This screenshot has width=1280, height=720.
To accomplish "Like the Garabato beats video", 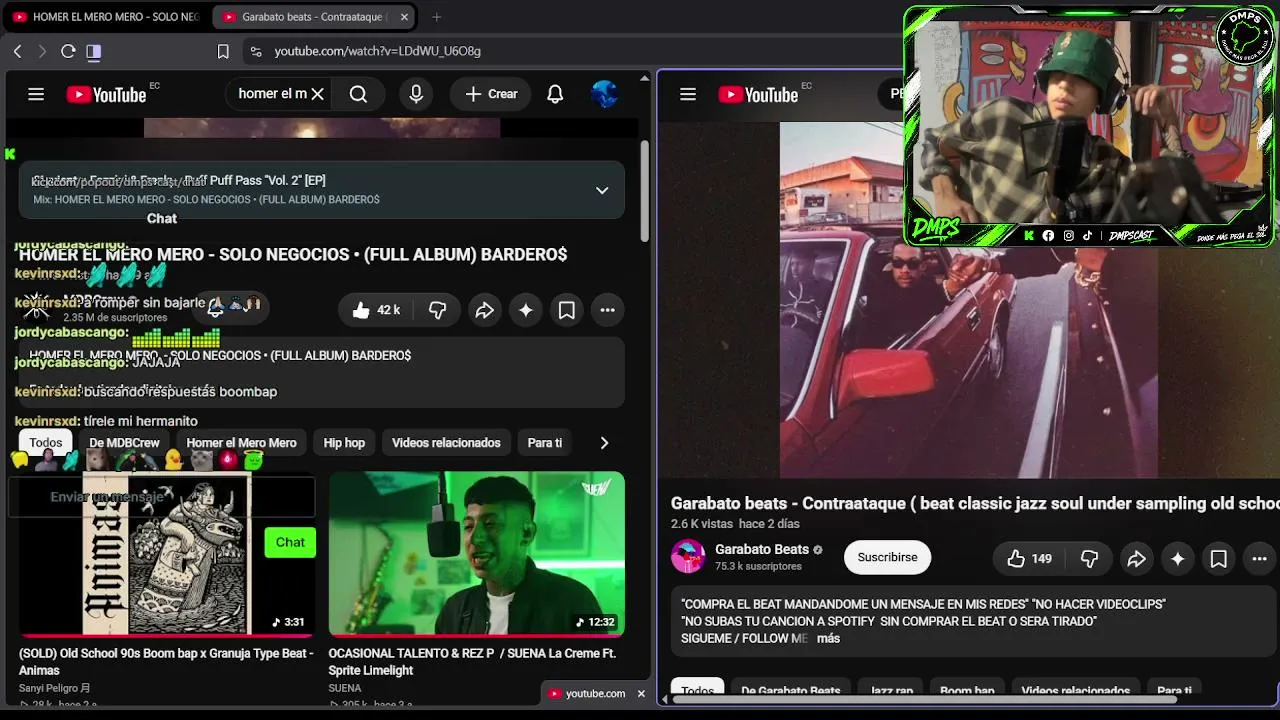I will (1029, 559).
